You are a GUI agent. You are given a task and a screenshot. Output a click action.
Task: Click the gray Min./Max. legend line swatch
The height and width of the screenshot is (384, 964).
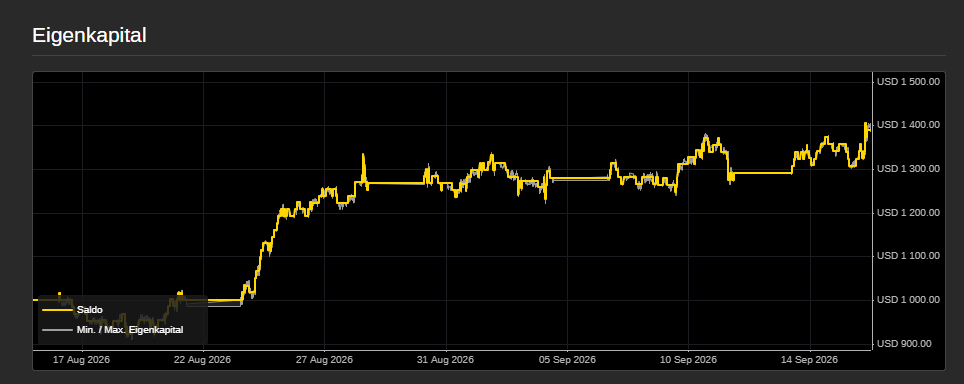point(57,330)
